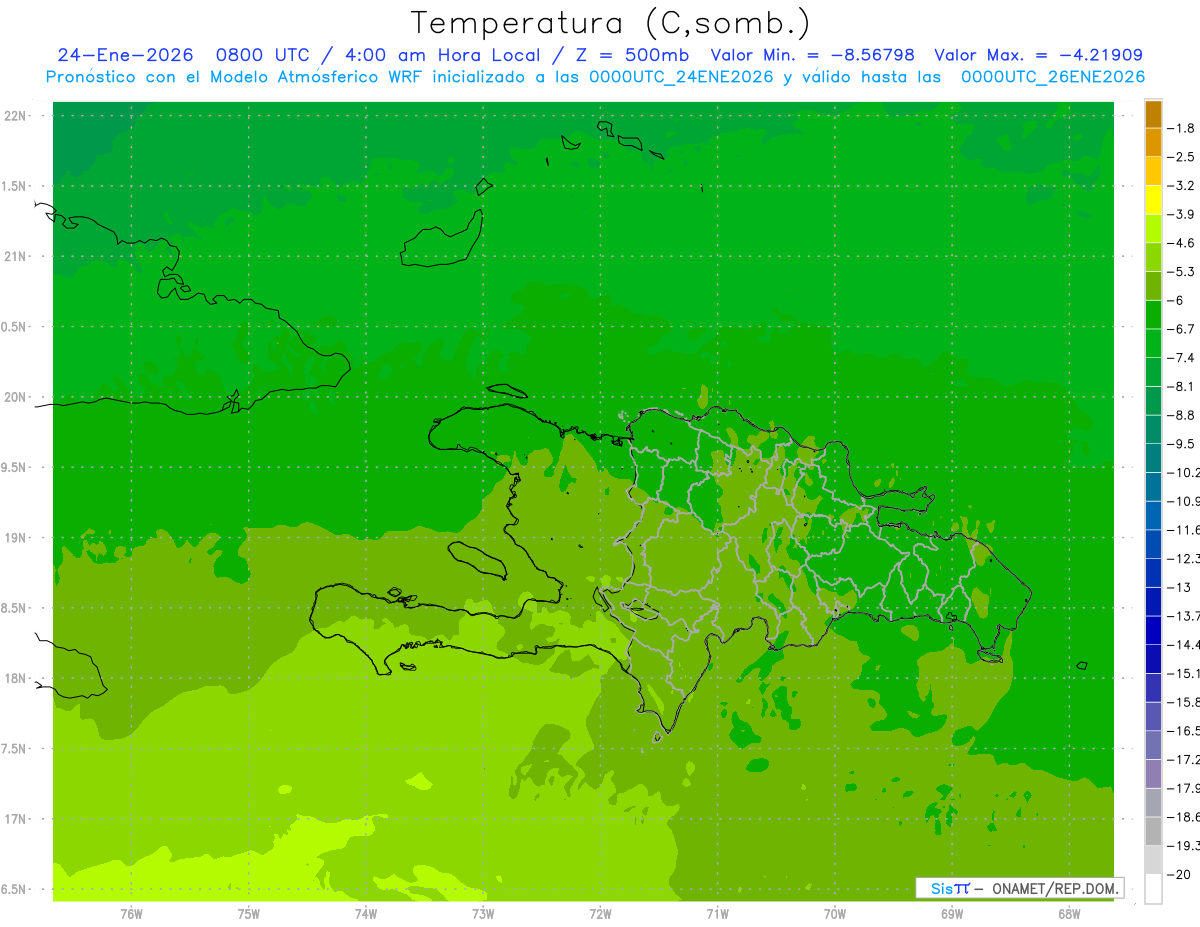The height and width of the screenshot is (927, 1200).
Task: Select the initialization time '0000UTC_24ENE2026'
Action: tap(681, 76)
